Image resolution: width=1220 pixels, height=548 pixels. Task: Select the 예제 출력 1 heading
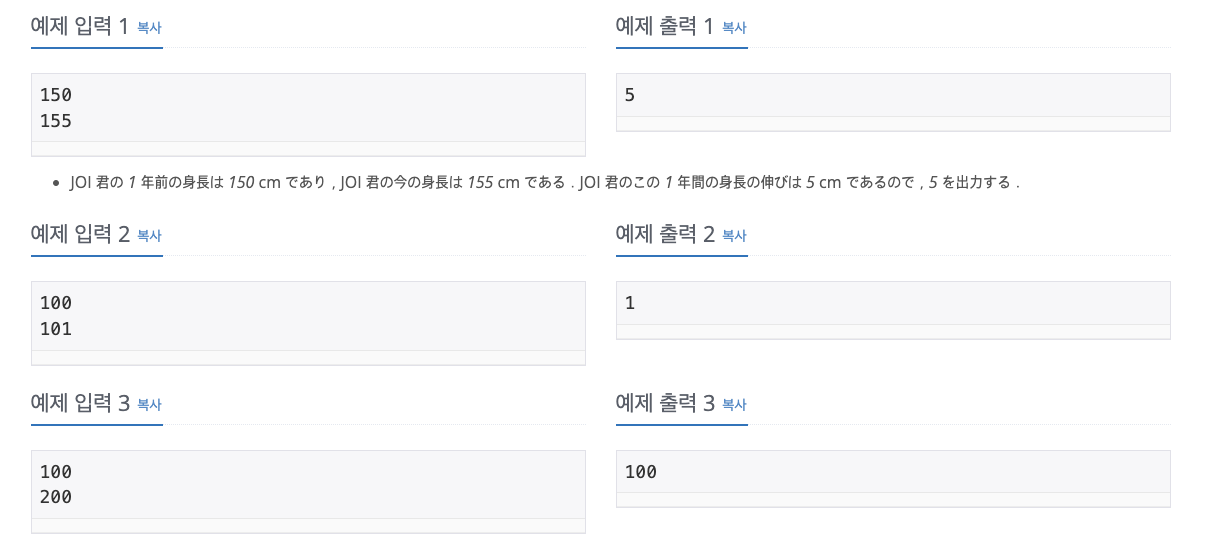665,27
